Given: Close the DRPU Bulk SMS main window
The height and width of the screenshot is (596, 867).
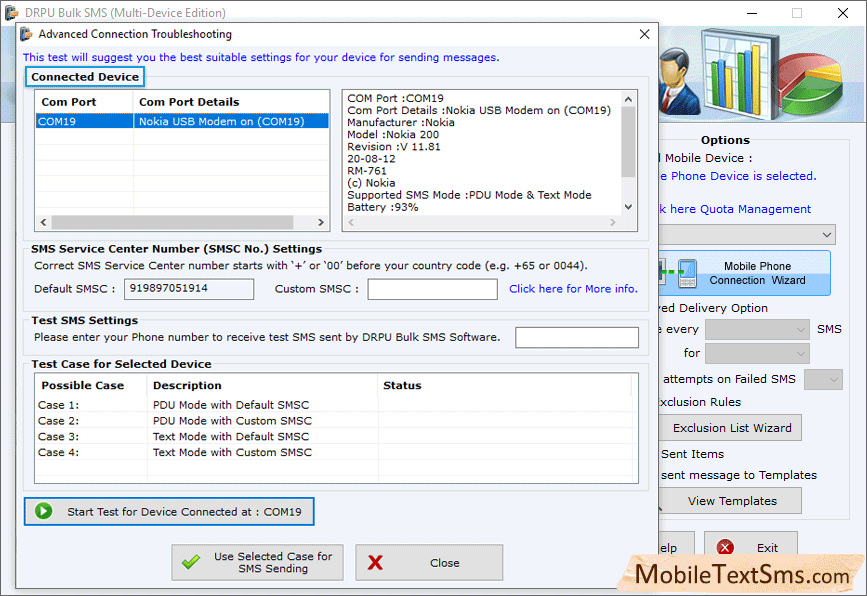Looking at the screenshot, I should [843, 13].
